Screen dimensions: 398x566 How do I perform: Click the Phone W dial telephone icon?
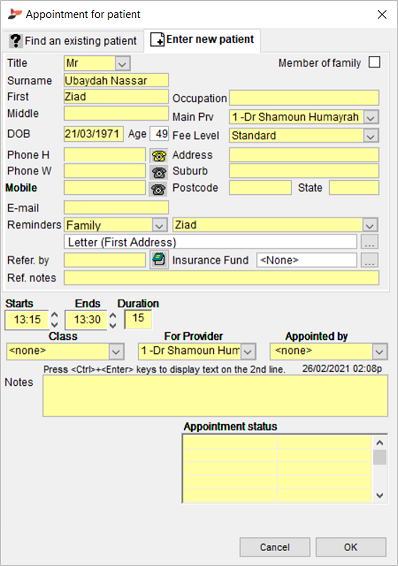tap(159, 172)
